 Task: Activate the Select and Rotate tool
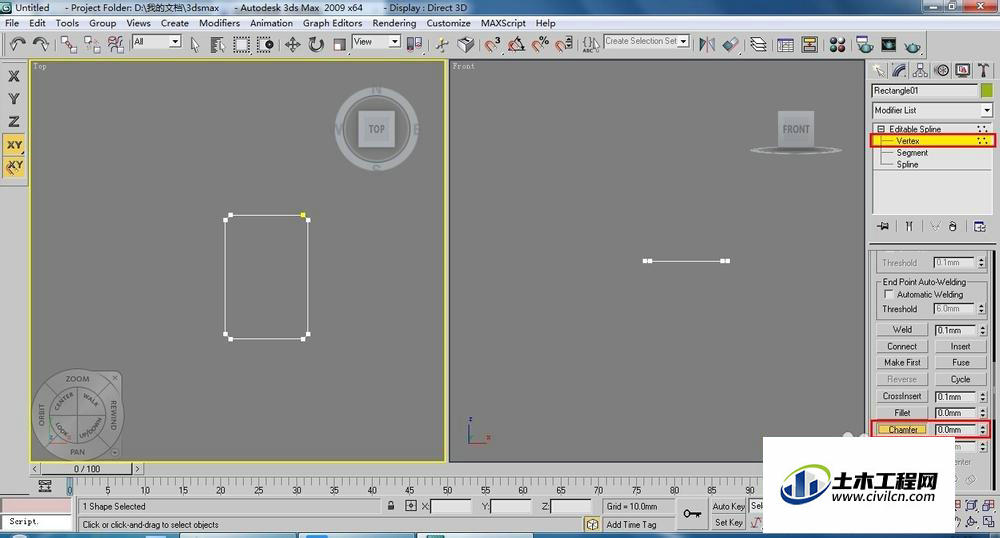pyautogui.click(x=316, y=45)
